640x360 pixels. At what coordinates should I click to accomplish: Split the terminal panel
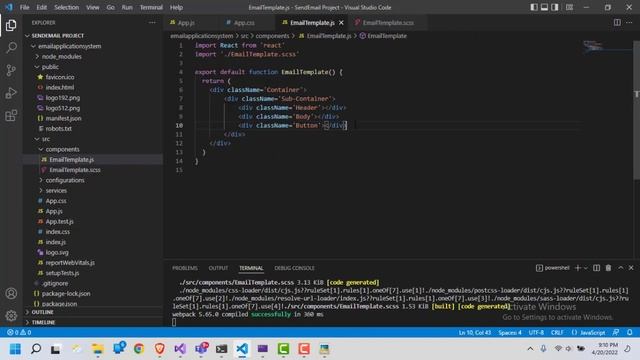[x=596, y=268]
